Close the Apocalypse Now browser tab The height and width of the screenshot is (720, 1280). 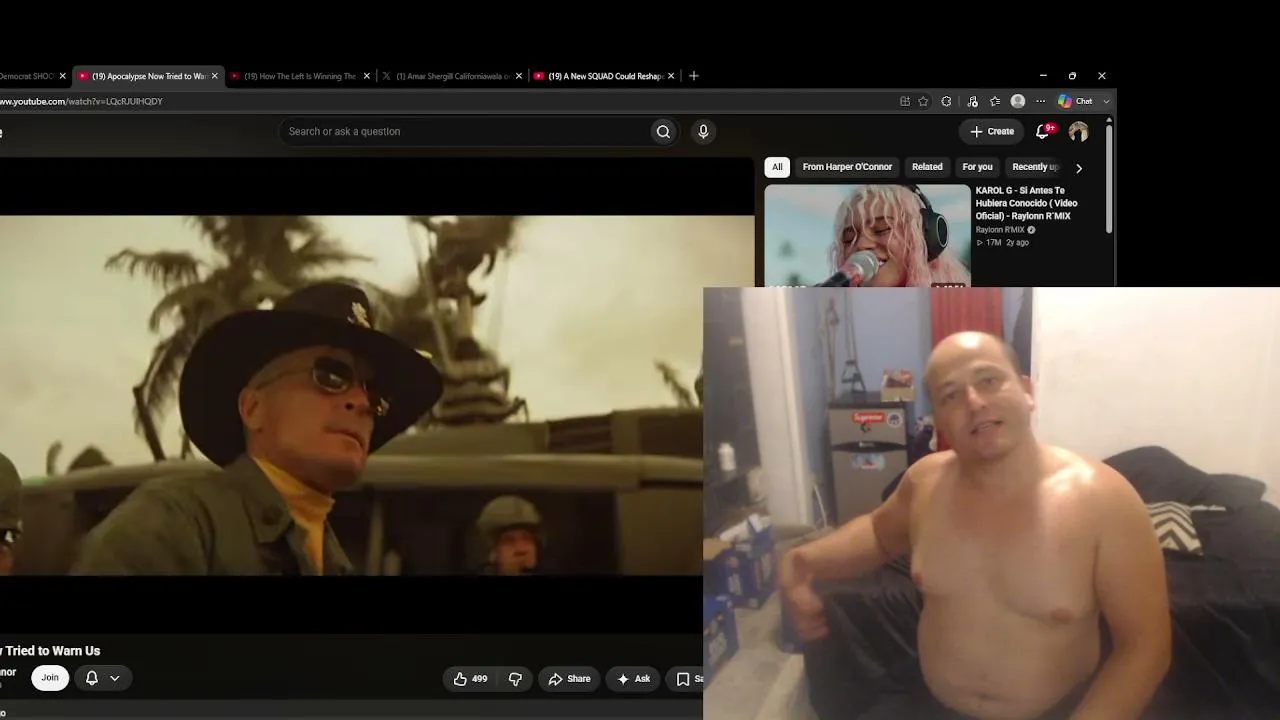tap(214, 76)
